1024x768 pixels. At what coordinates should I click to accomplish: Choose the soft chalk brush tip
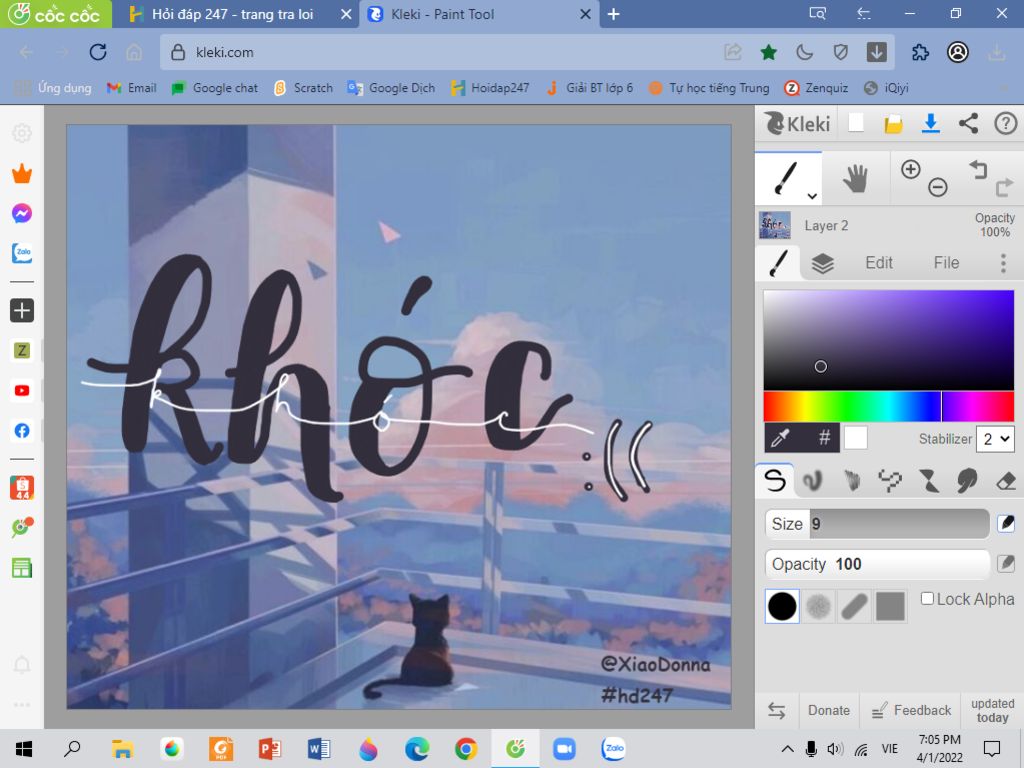(818, 606)
